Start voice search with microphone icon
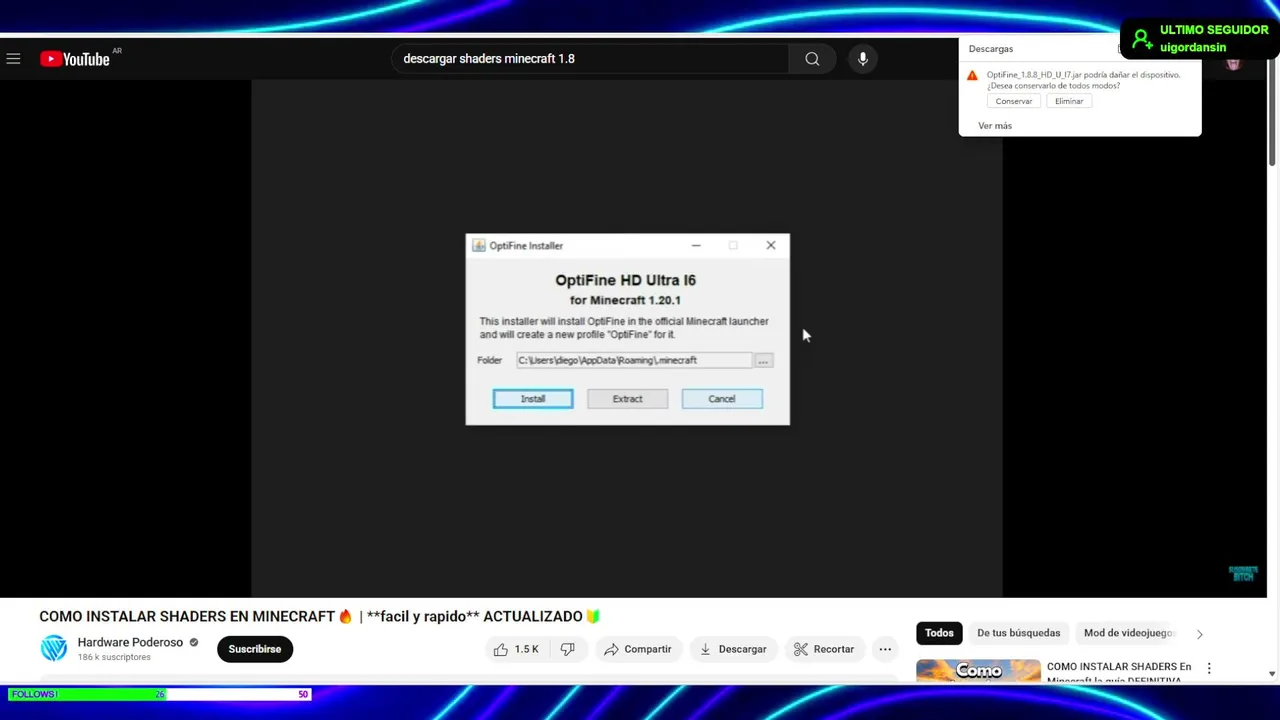Viewport: 1280px width, 720px height. 863,59
